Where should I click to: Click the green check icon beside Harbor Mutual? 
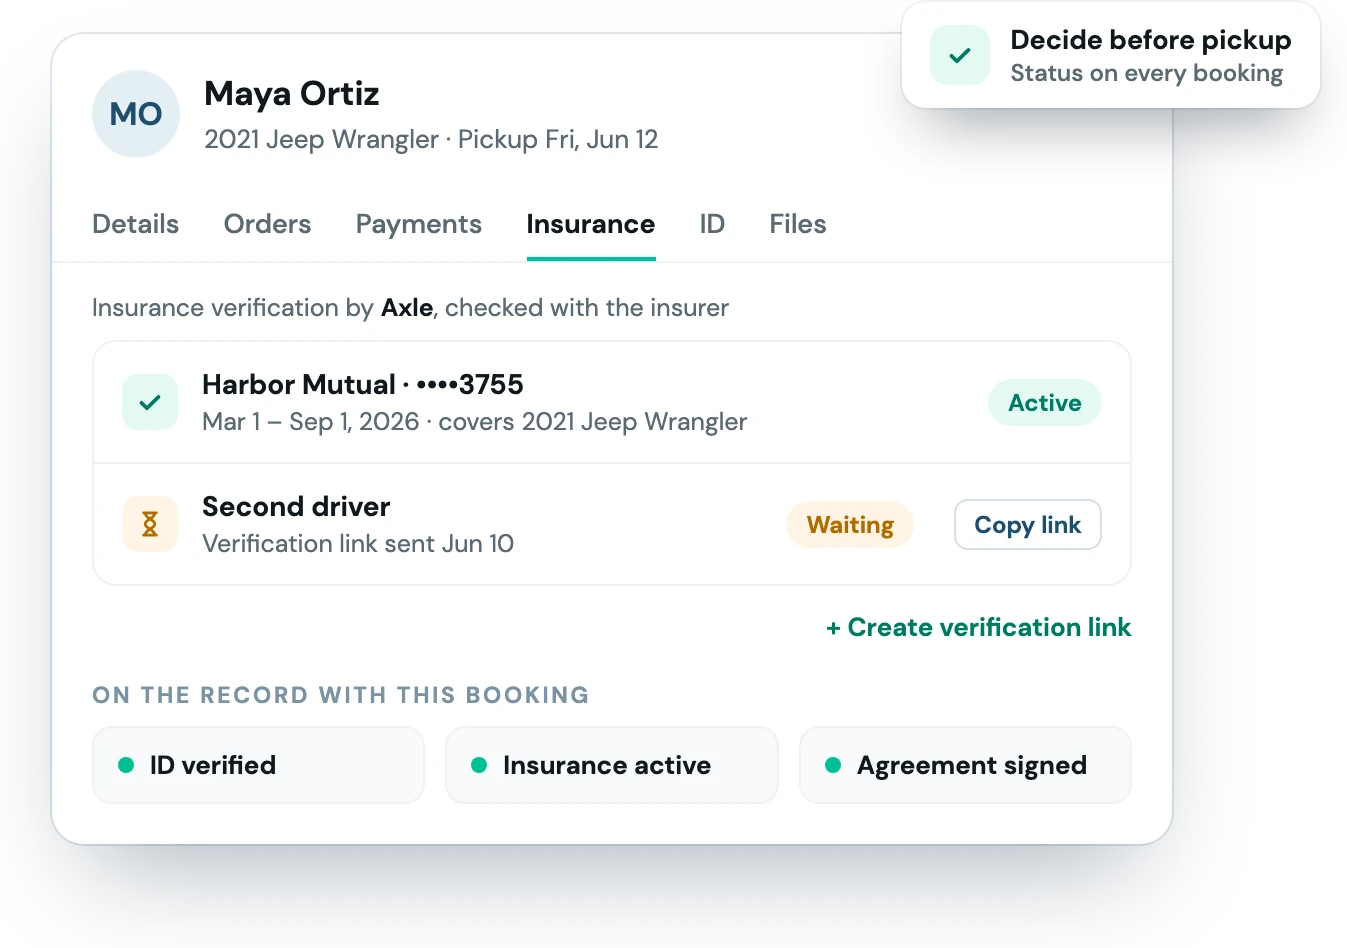pyautogui.click(x=150, y=402)
